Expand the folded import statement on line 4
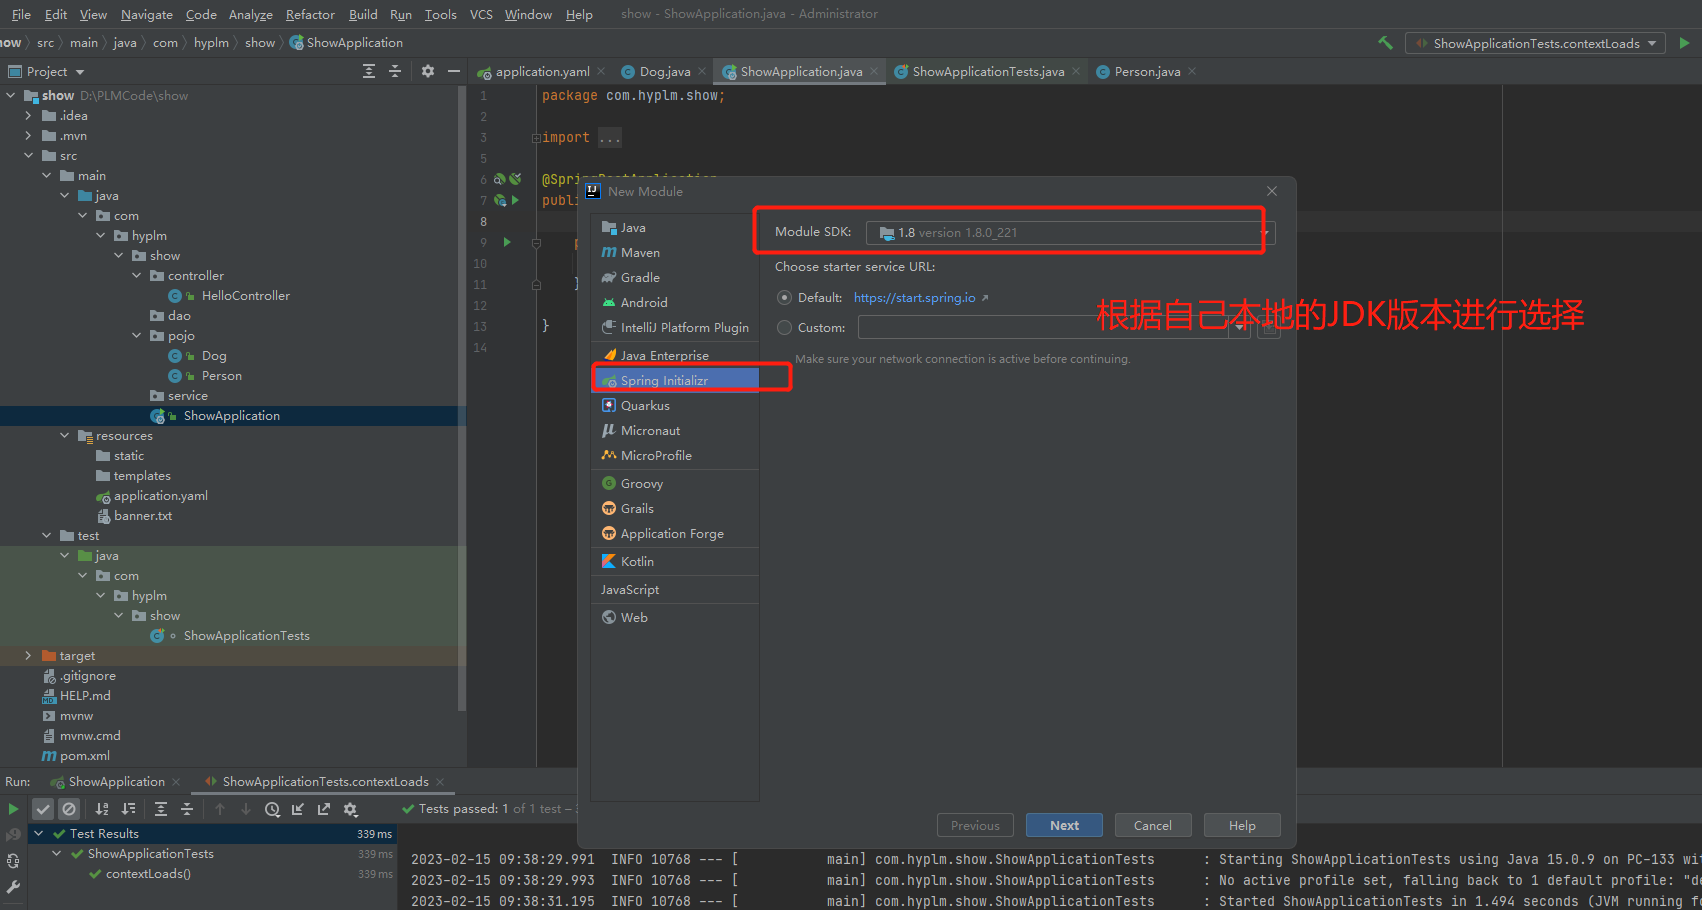The width and height of the screenshot is (1702, 910). click(609, 137)
